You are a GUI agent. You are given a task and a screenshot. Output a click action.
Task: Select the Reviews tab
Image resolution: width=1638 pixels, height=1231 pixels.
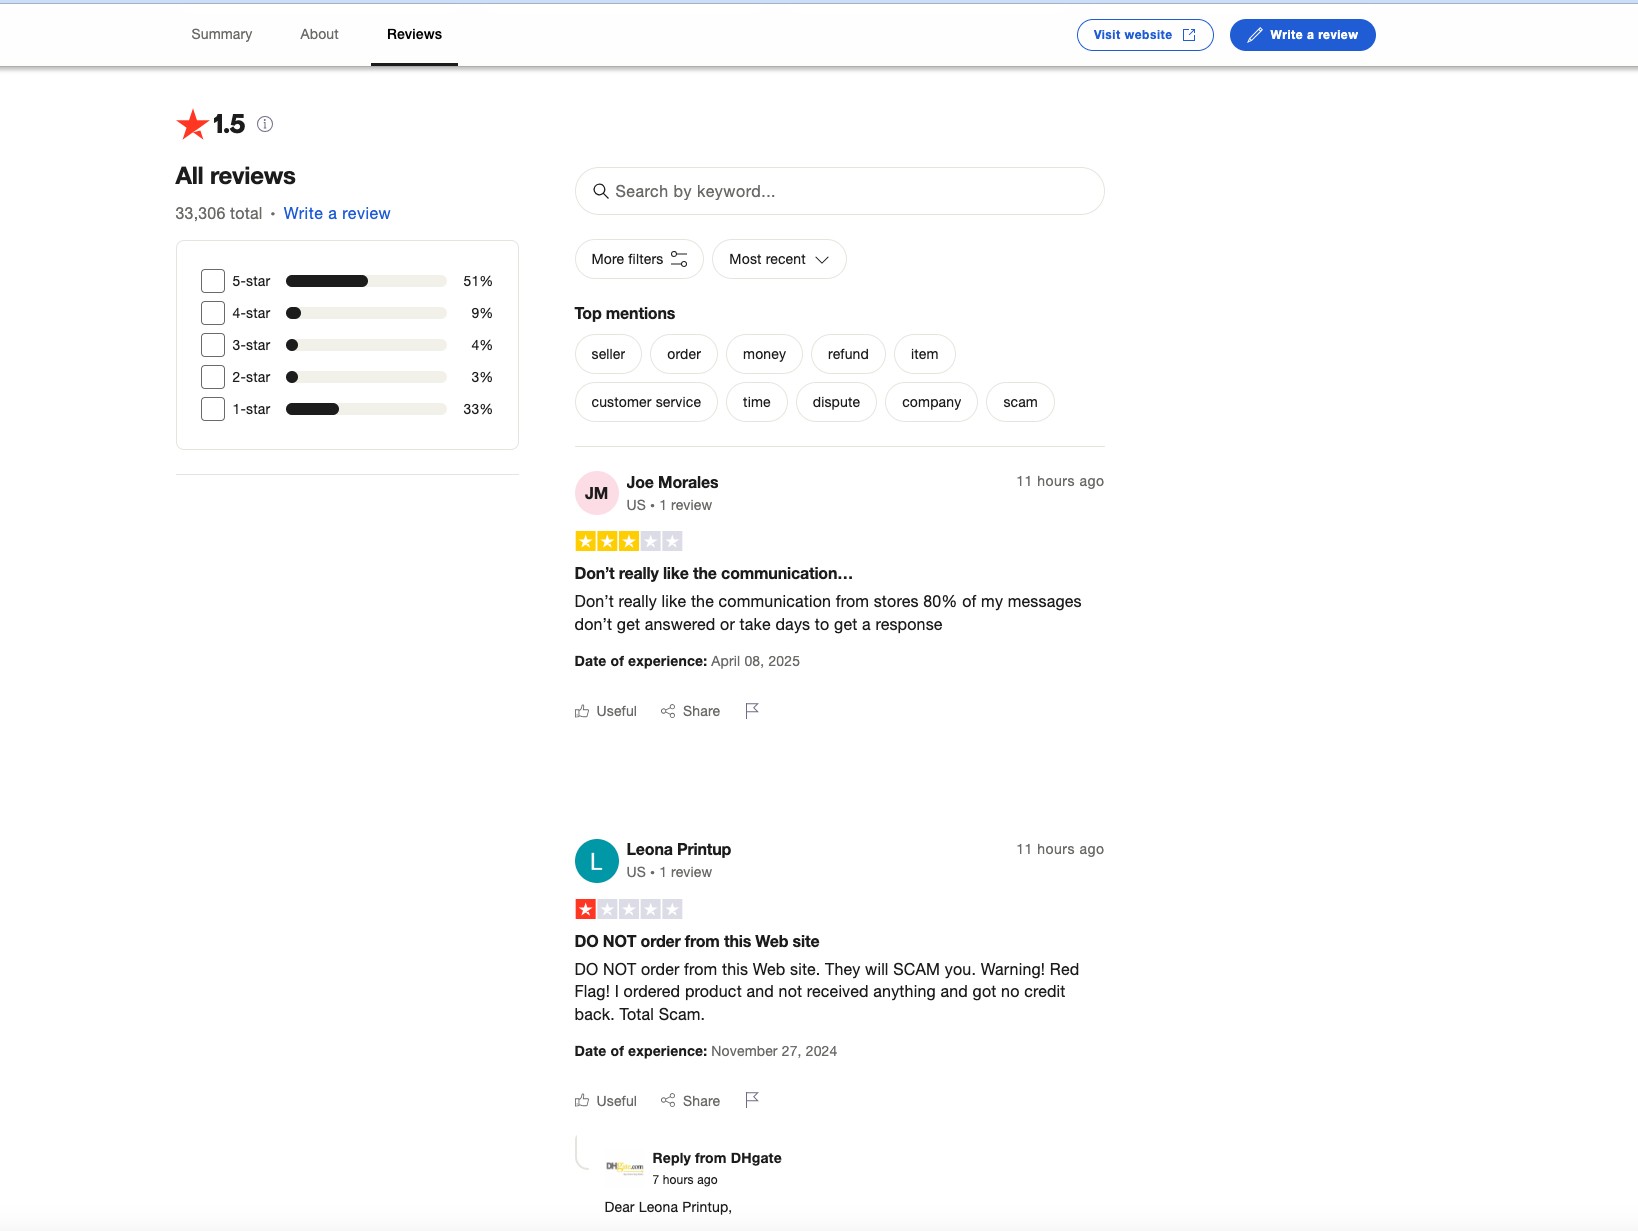click(414, 34)
